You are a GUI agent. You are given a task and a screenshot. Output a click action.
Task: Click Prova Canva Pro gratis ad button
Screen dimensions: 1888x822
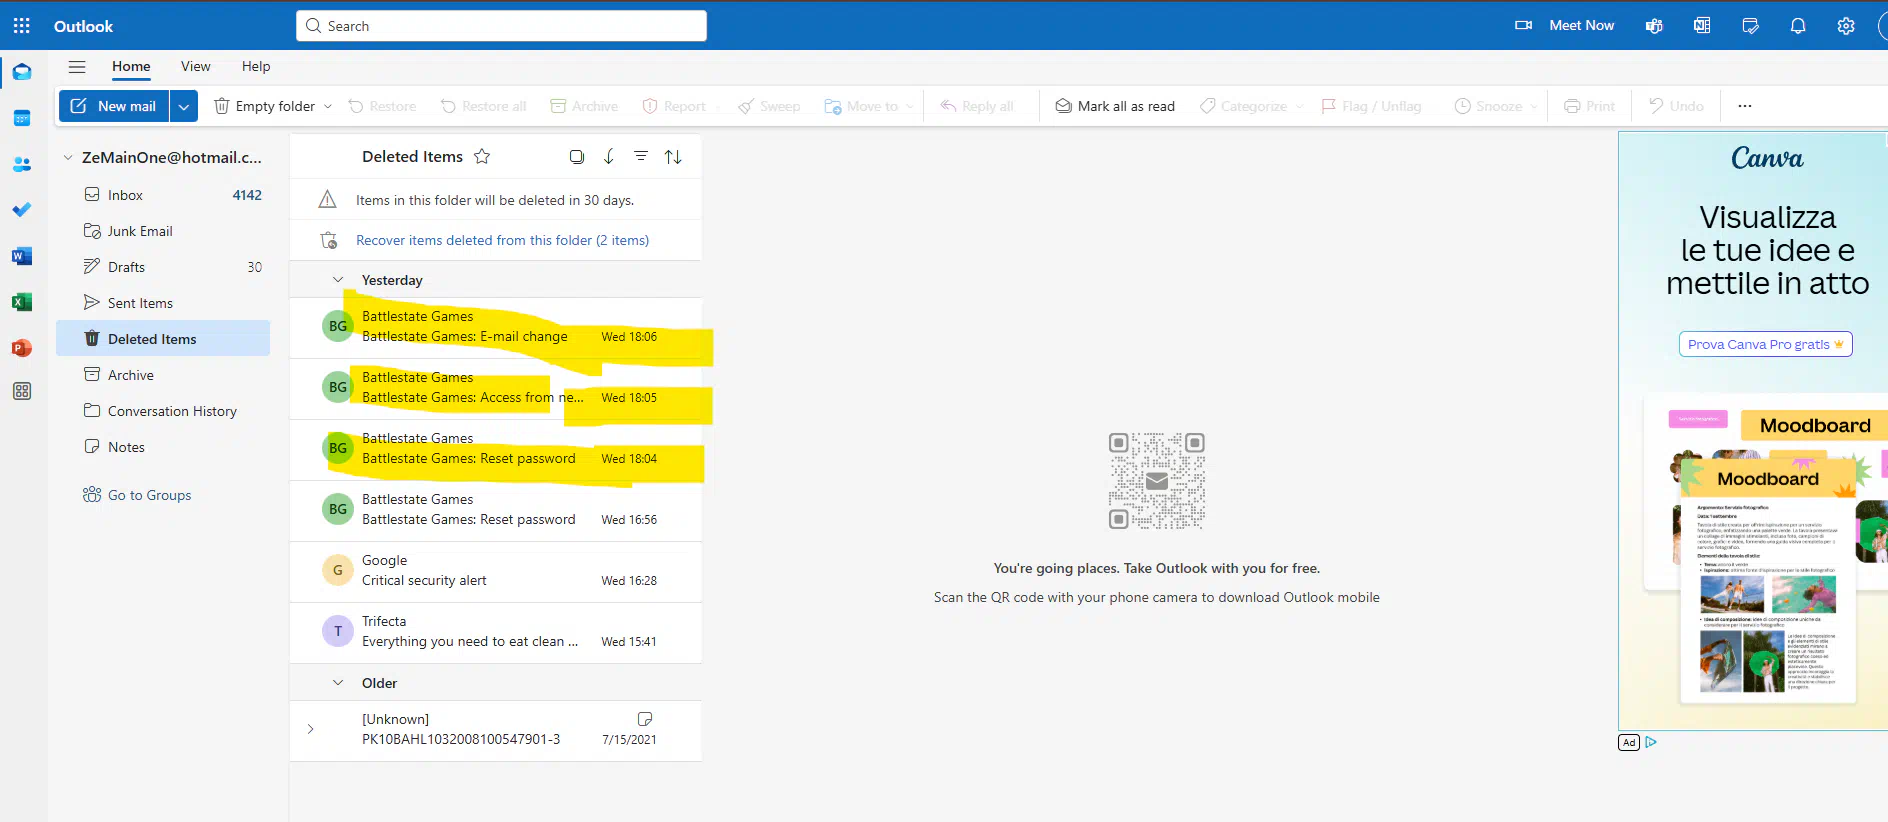(1765, 344)
